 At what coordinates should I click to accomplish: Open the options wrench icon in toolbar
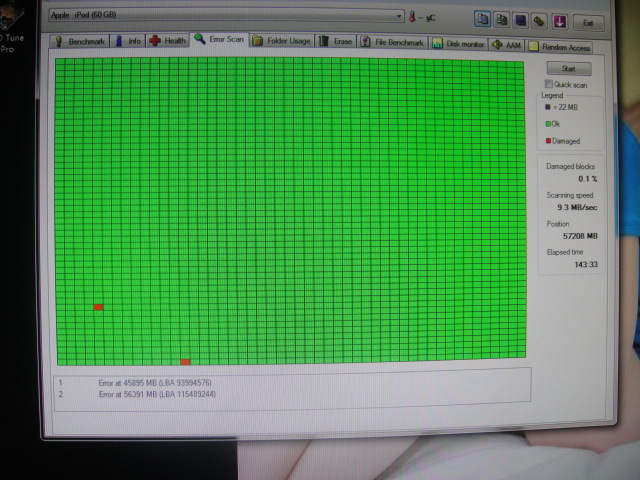539,20
